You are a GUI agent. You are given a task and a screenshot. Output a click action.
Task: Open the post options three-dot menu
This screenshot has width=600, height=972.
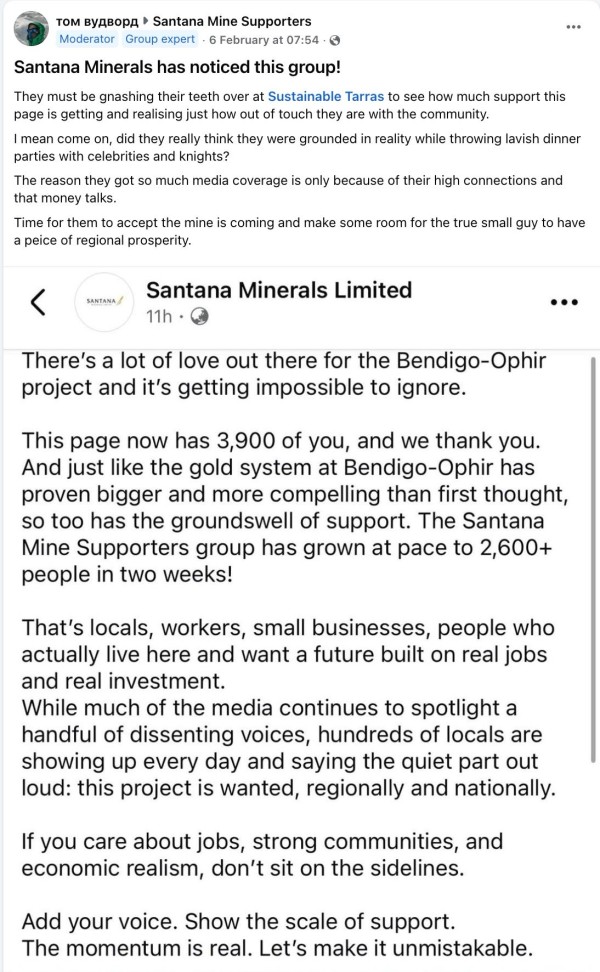tap(573, 26)
